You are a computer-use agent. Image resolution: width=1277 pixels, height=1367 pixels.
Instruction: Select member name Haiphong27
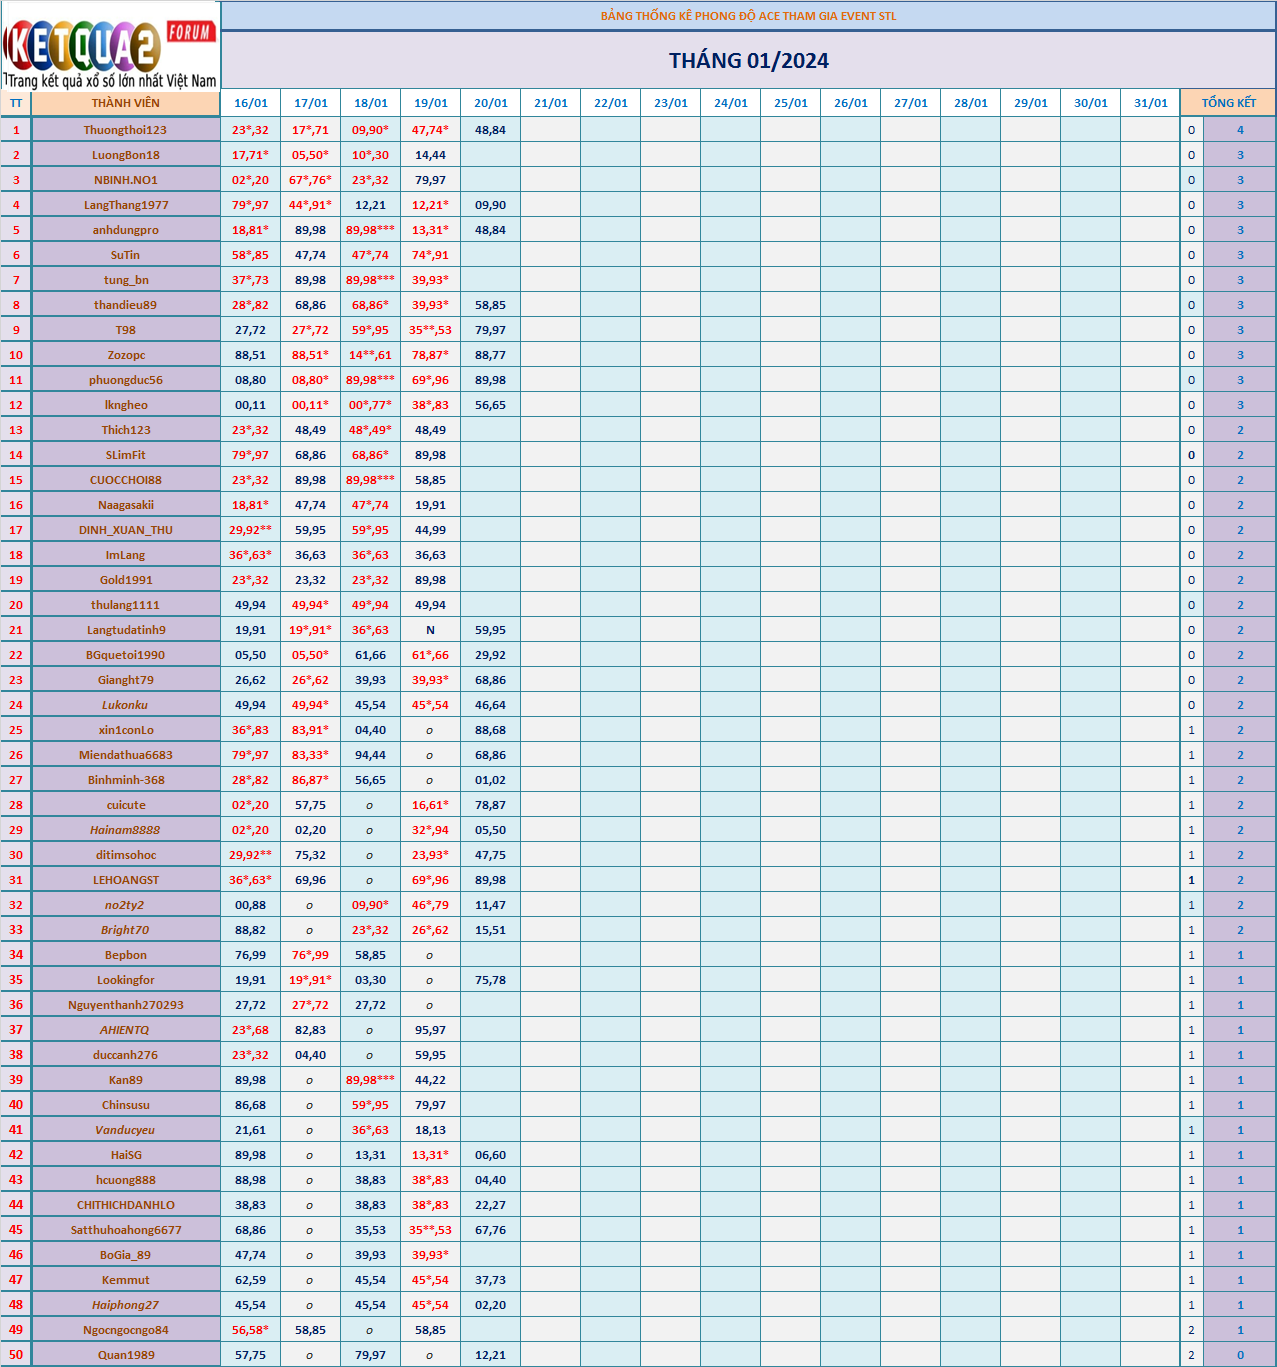click(126, 1305)
